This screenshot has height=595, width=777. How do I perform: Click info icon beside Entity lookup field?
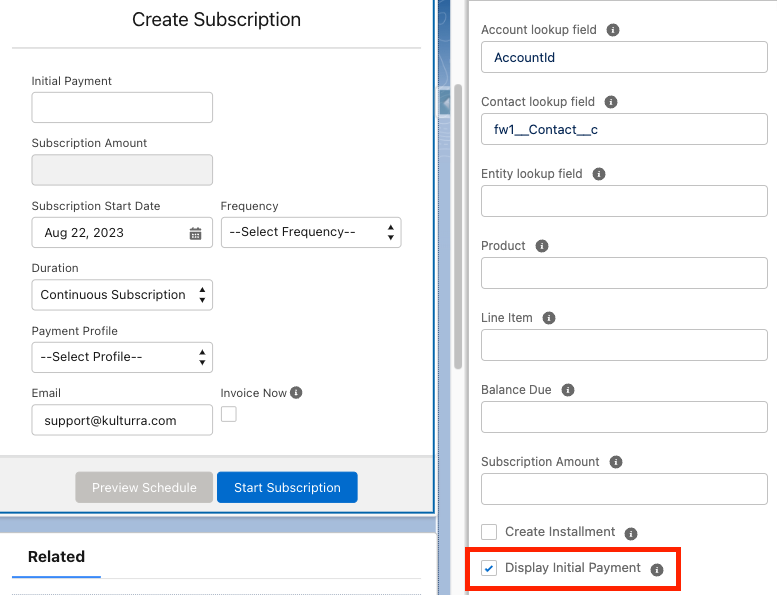click(x=599, y=174)
